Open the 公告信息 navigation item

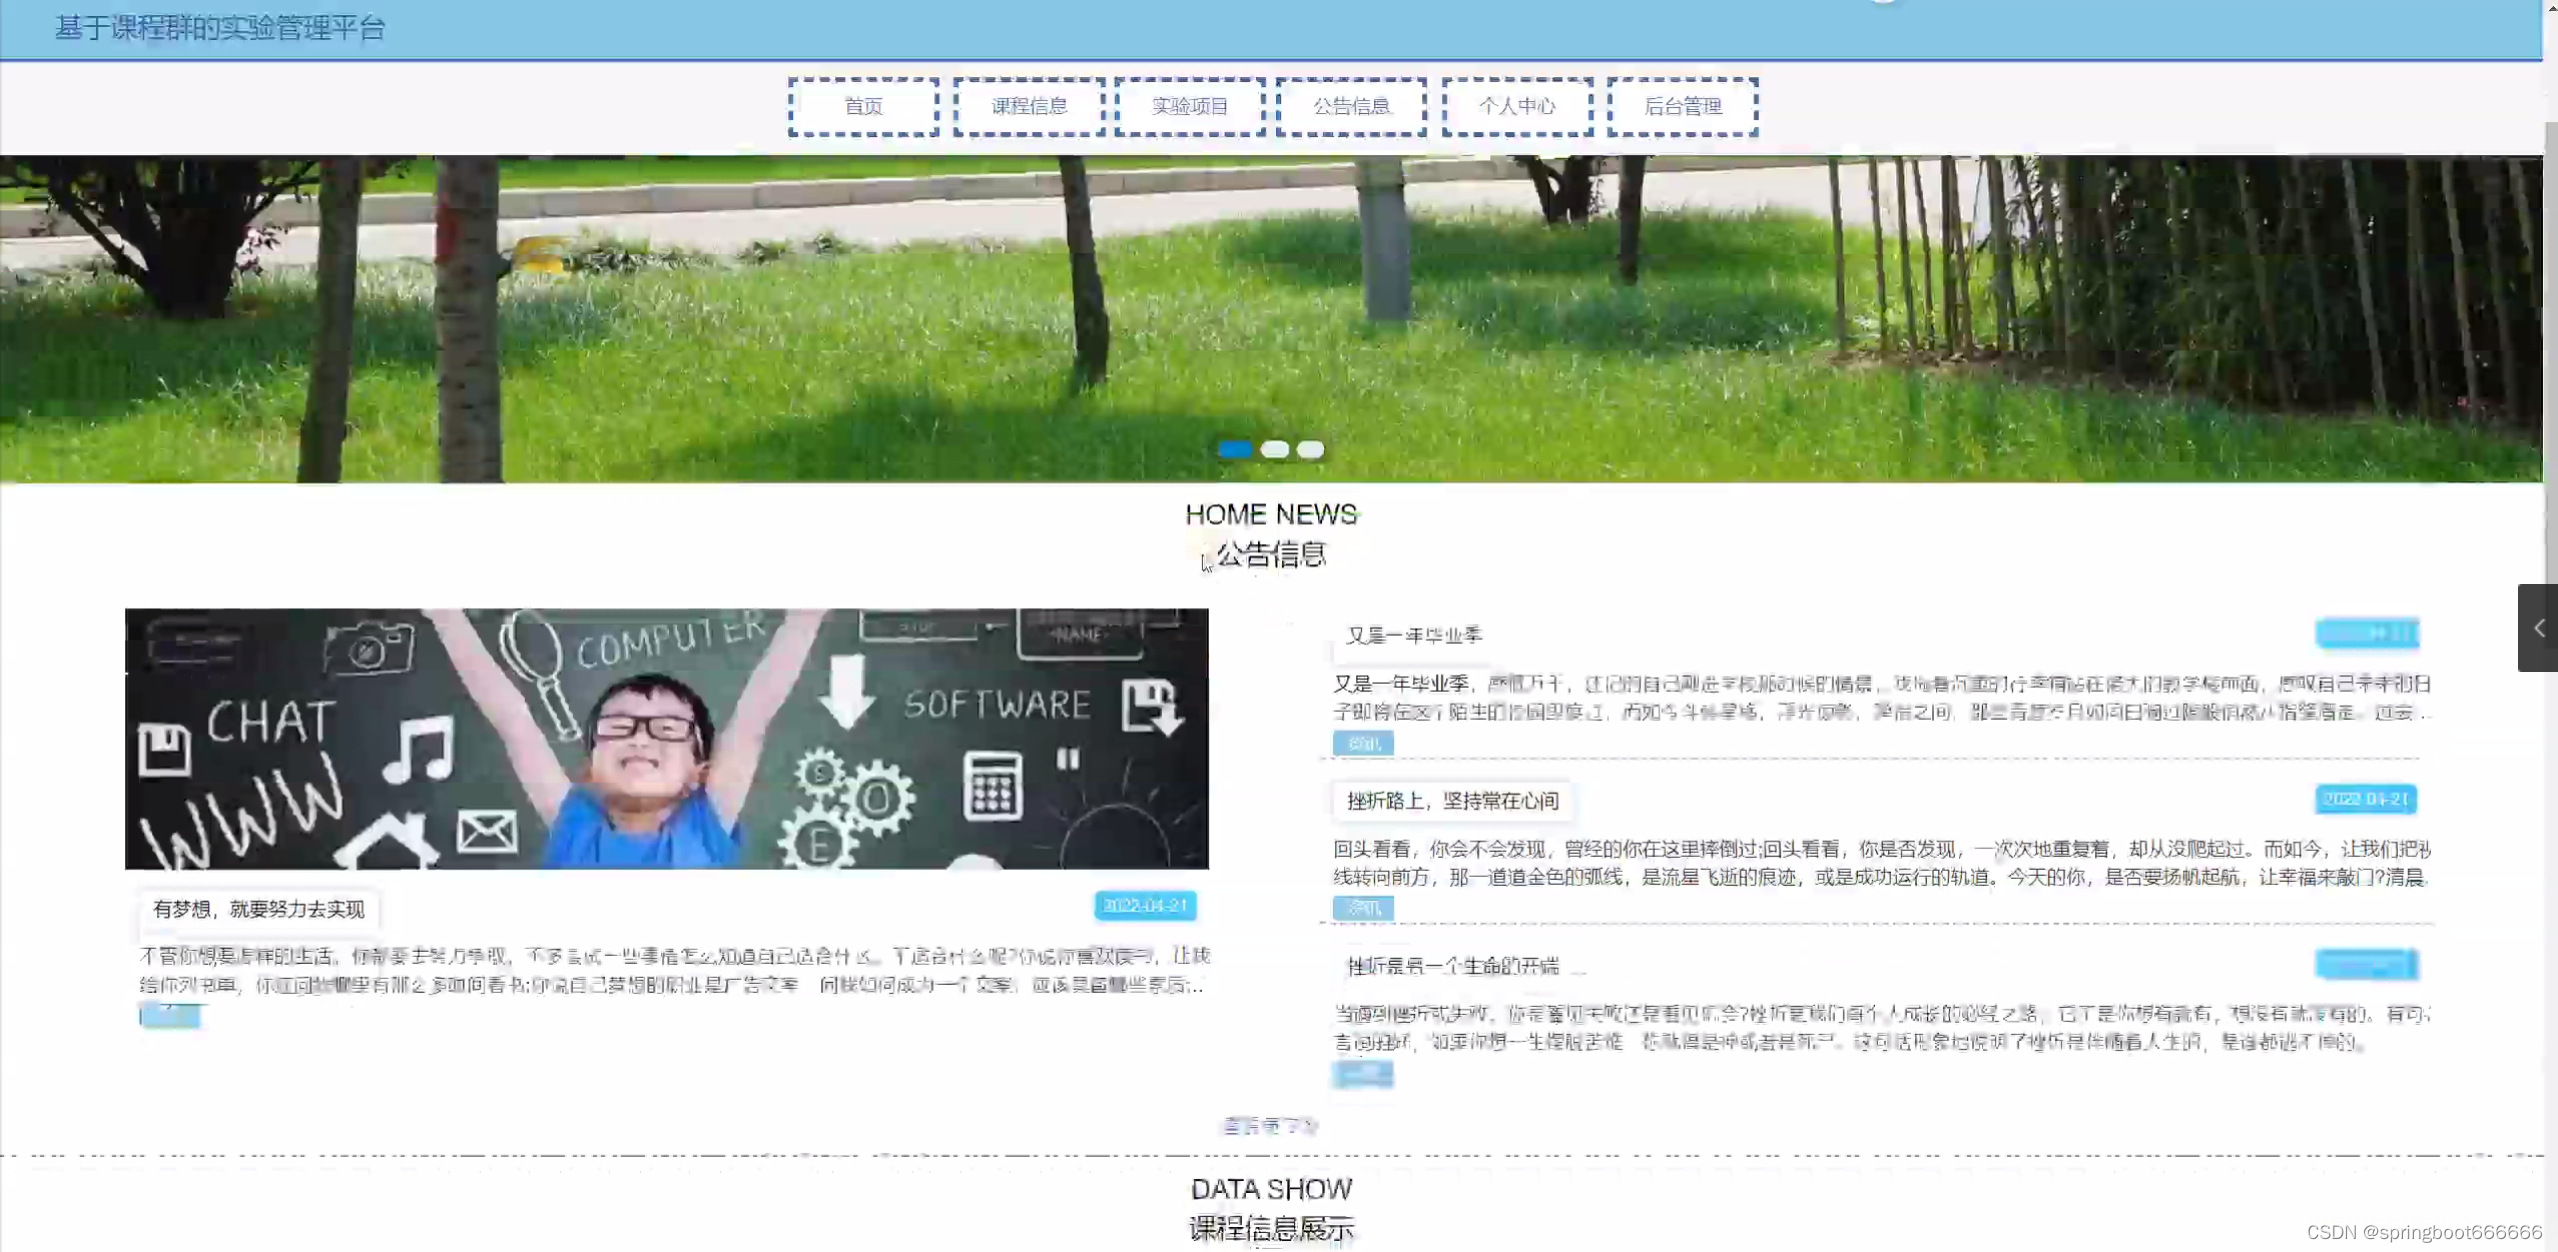(1351, 106)
